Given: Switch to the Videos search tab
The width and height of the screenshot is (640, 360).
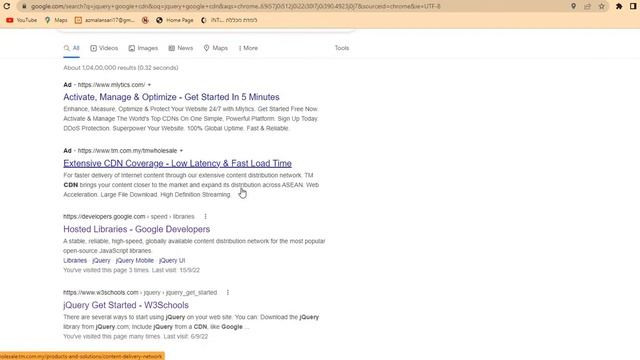Looking at the screenshot, I should click(x=104, y=48).
